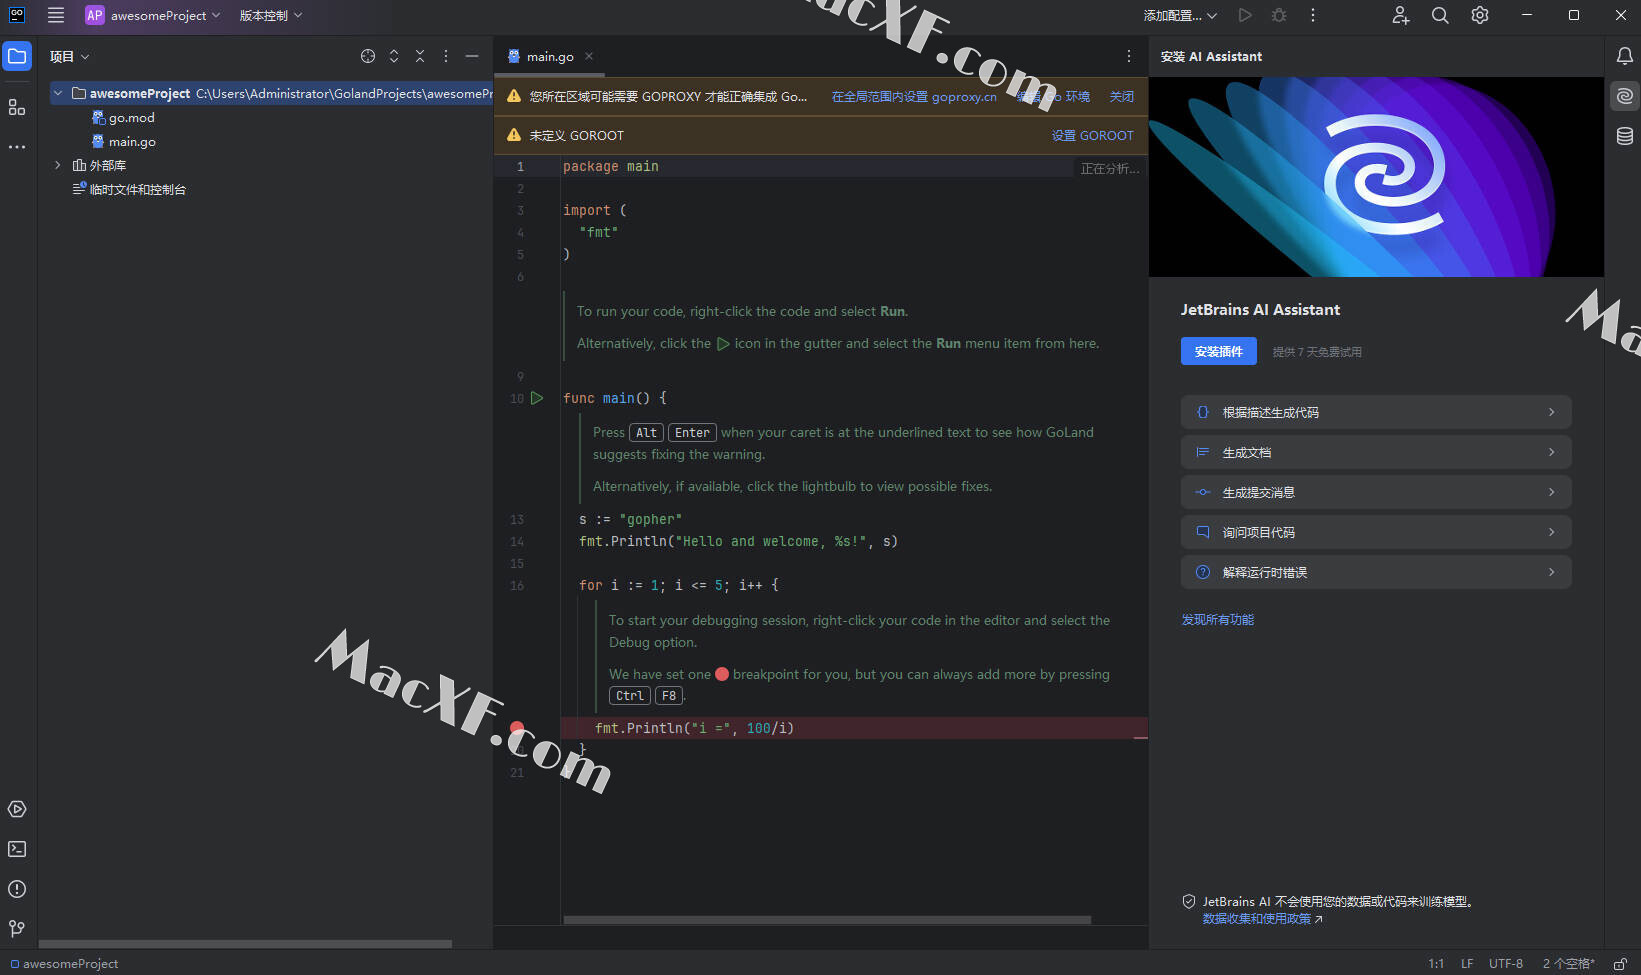Click the Run button in toolbar

[x=1245, y=15]
